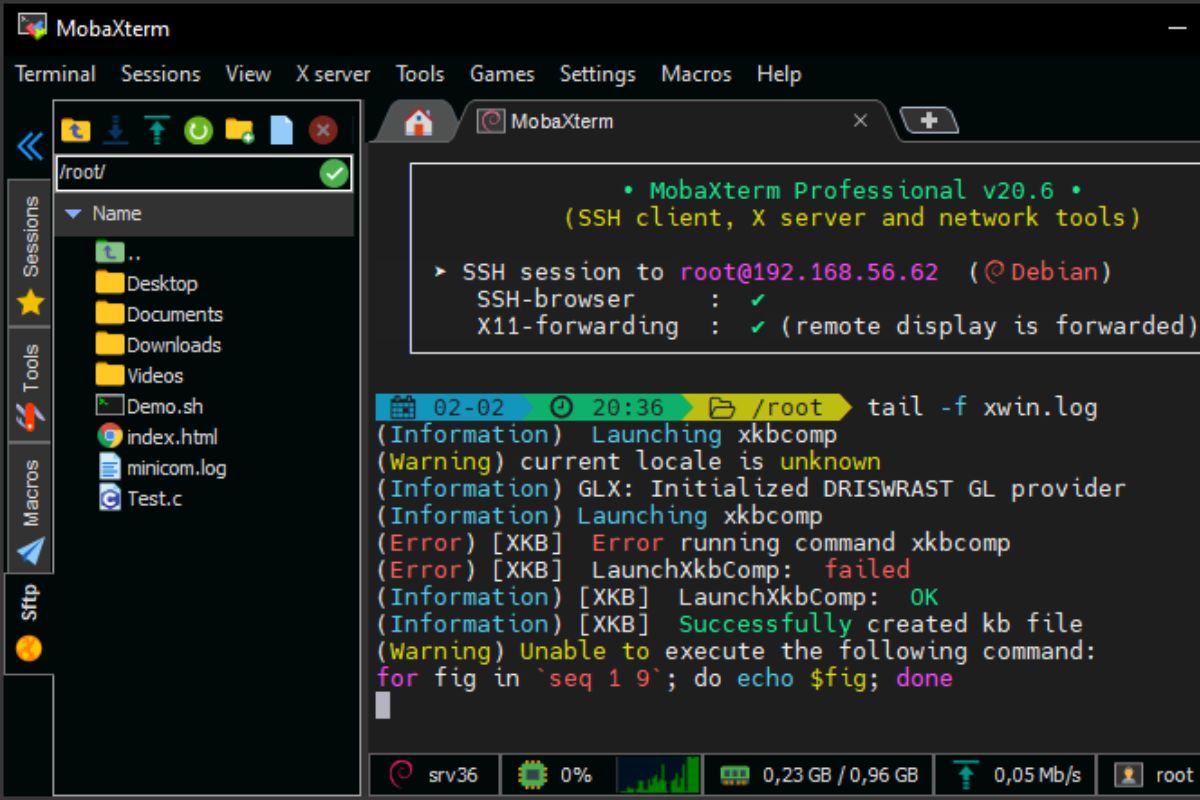Refresh the SFTP folder listing
Viewport: 1200px width, 800px height.
click(198, 130)
